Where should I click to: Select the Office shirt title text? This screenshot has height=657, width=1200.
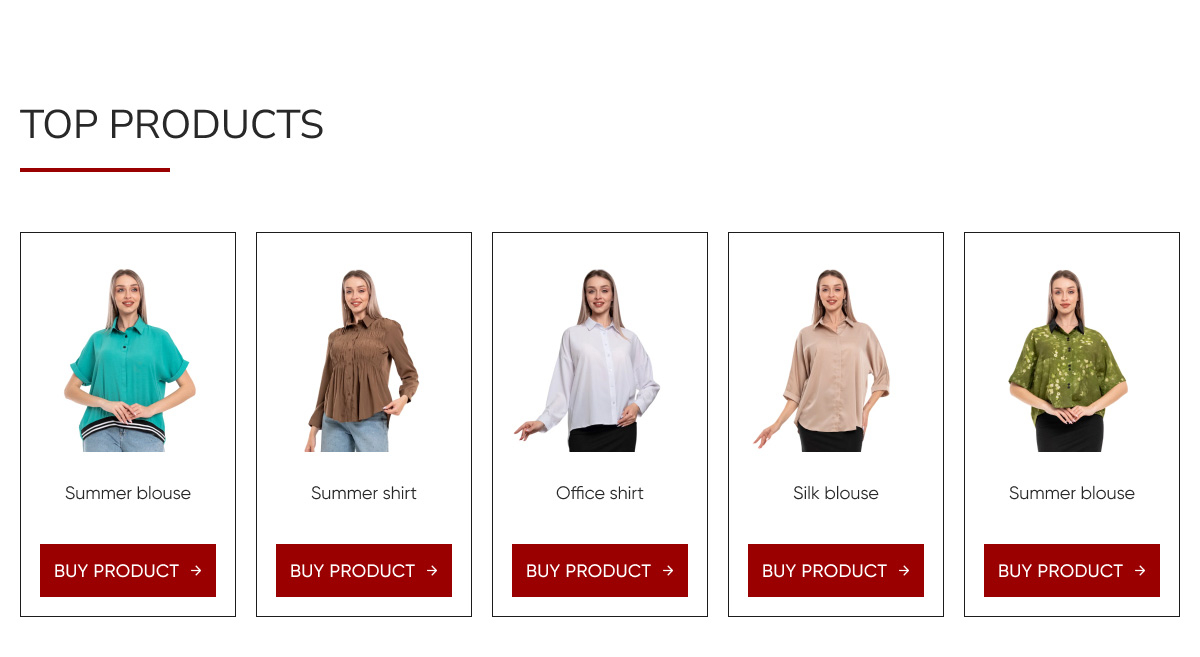(x=600, y=493)
